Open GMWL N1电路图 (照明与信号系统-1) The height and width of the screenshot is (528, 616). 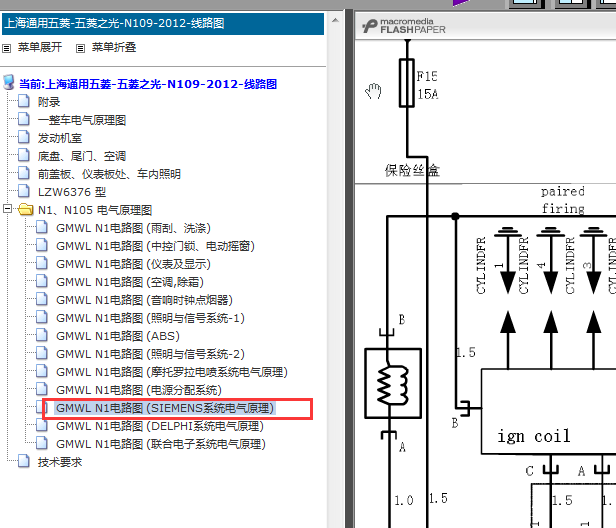[150, 318]
